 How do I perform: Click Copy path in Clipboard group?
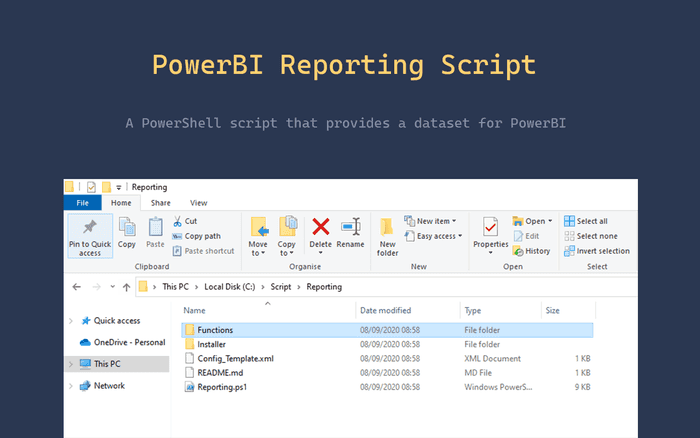point(197,236)
